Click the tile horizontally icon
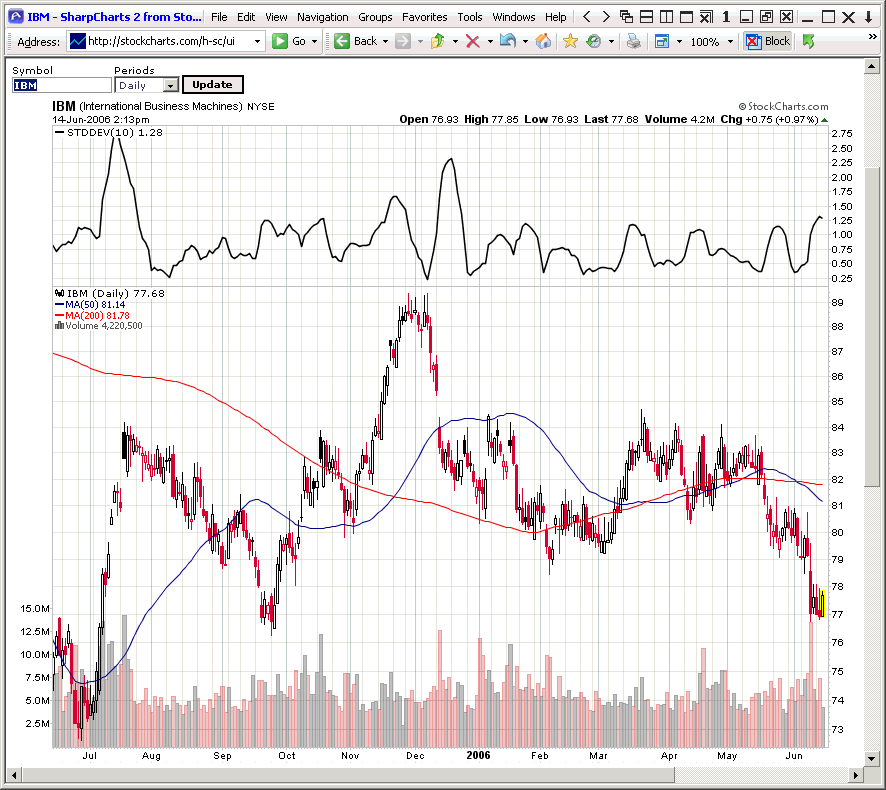Screen dimensions: 886x790 647,17
